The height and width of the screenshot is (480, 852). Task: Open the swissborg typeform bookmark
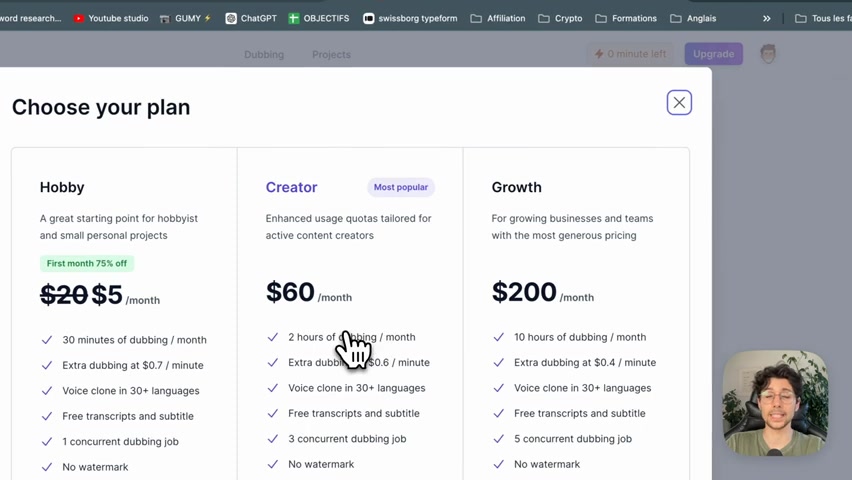click(x=410, y=18)
